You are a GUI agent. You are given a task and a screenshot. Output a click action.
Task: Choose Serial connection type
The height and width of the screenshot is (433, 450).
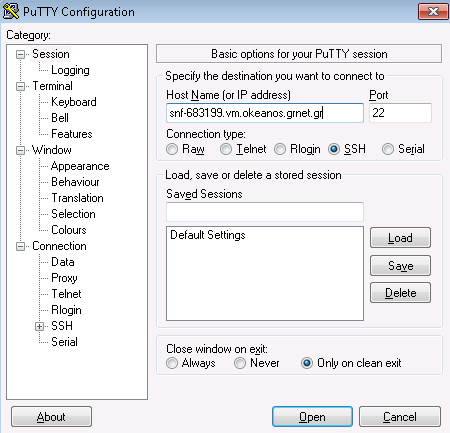click(388, 149)
